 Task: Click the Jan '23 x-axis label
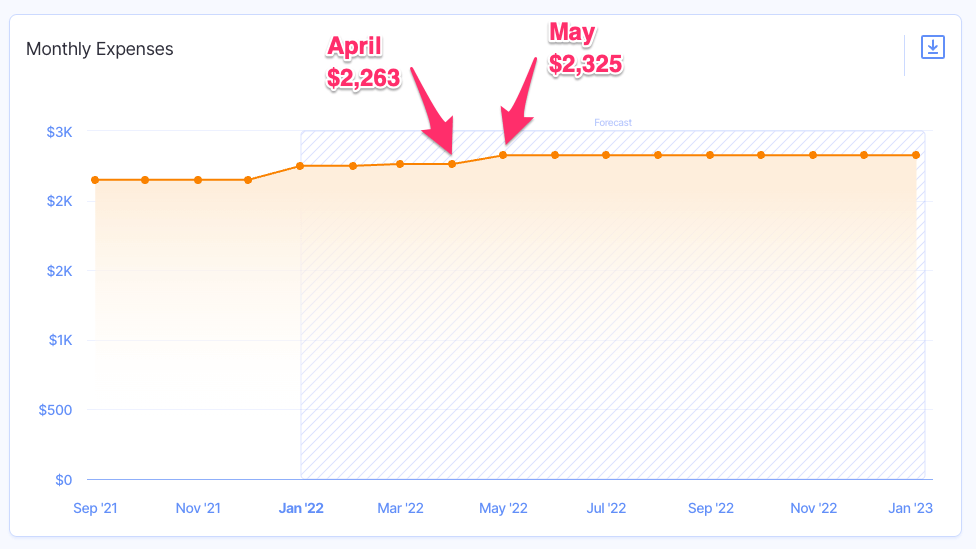click(x=910, y=508)
